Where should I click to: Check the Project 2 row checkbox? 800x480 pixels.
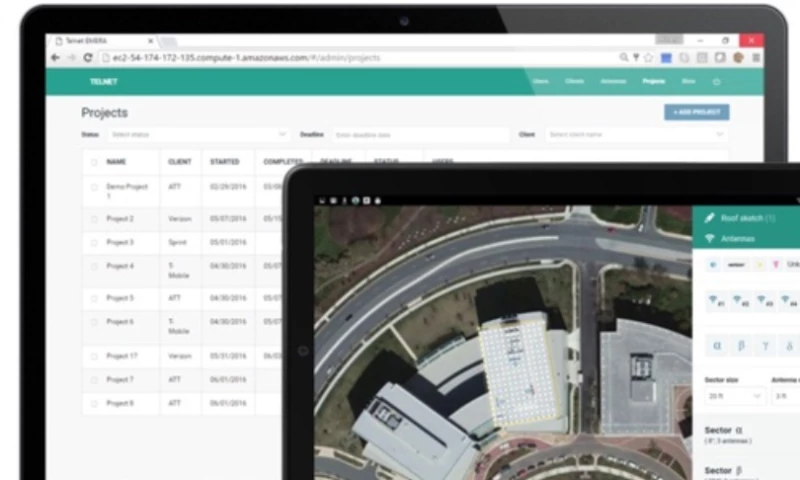pos(94,219)
